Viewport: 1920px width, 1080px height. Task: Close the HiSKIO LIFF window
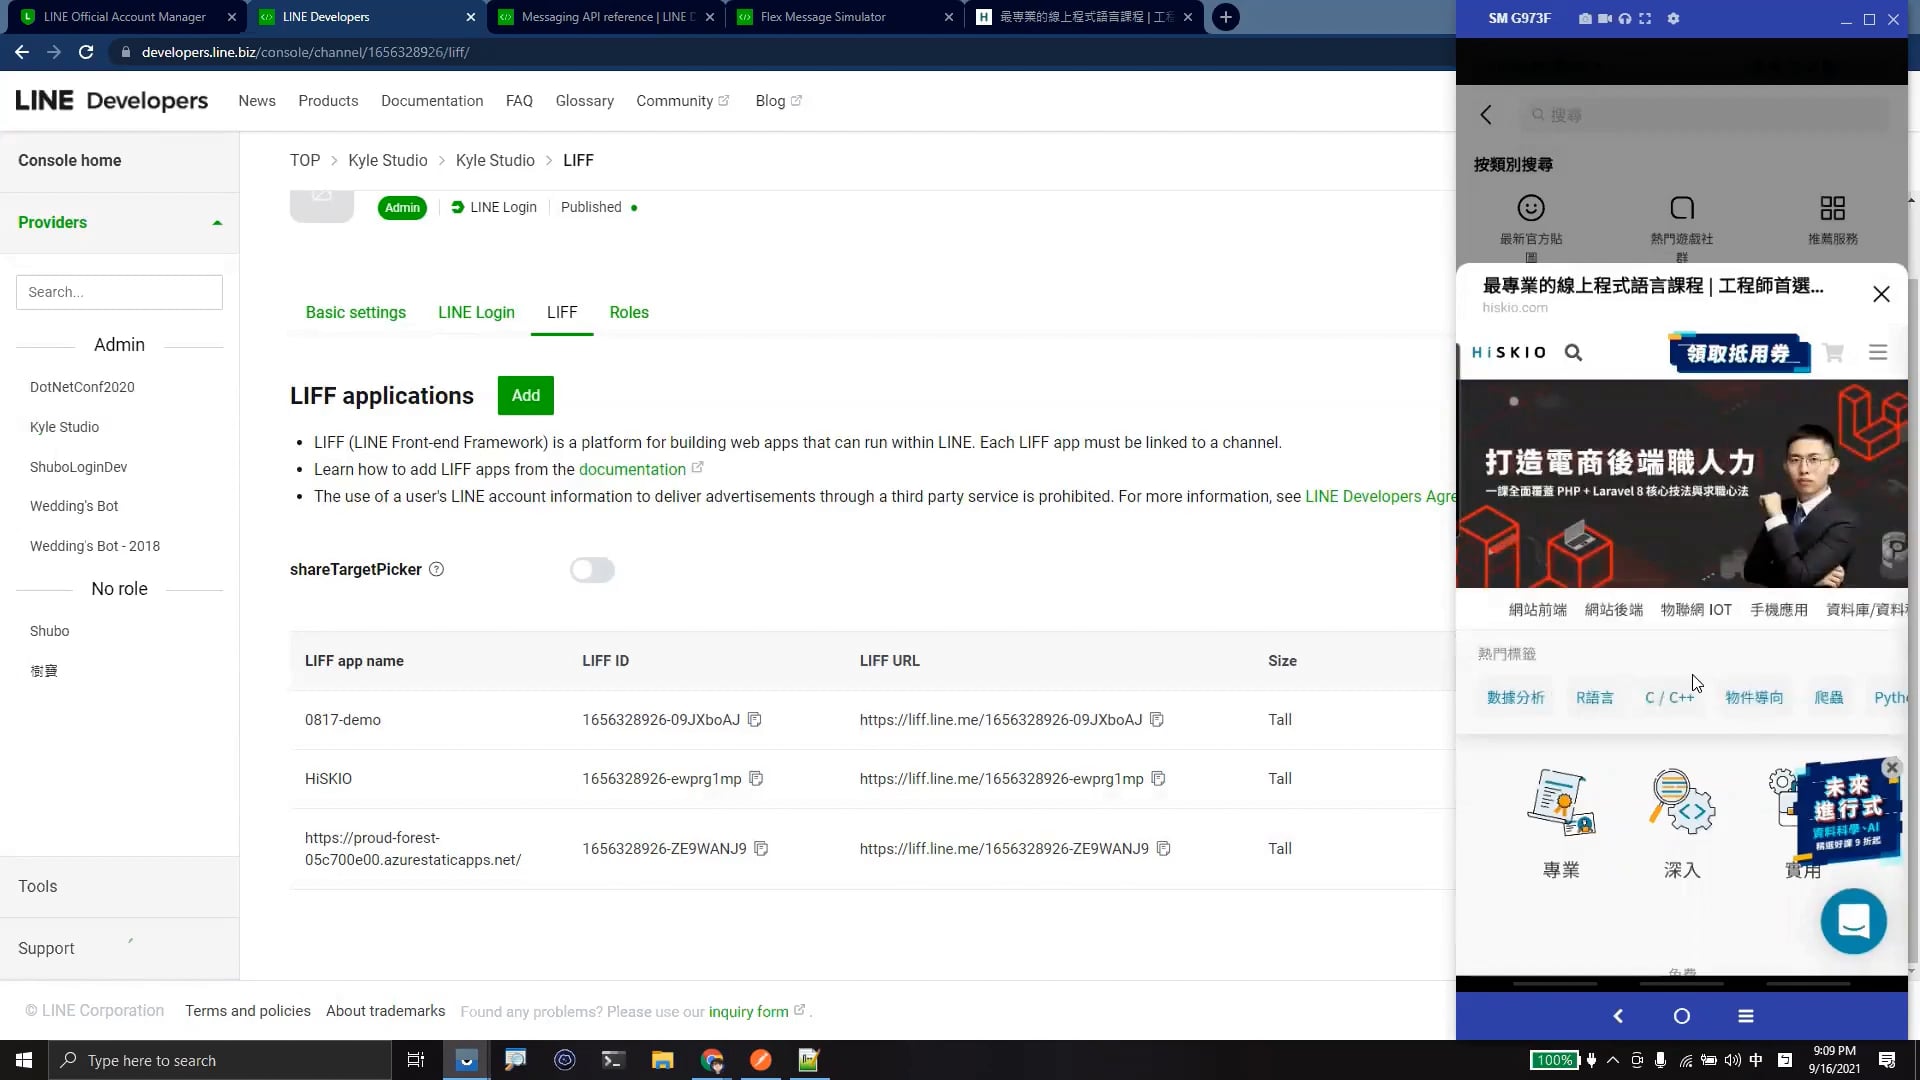tap(1881, 294)
